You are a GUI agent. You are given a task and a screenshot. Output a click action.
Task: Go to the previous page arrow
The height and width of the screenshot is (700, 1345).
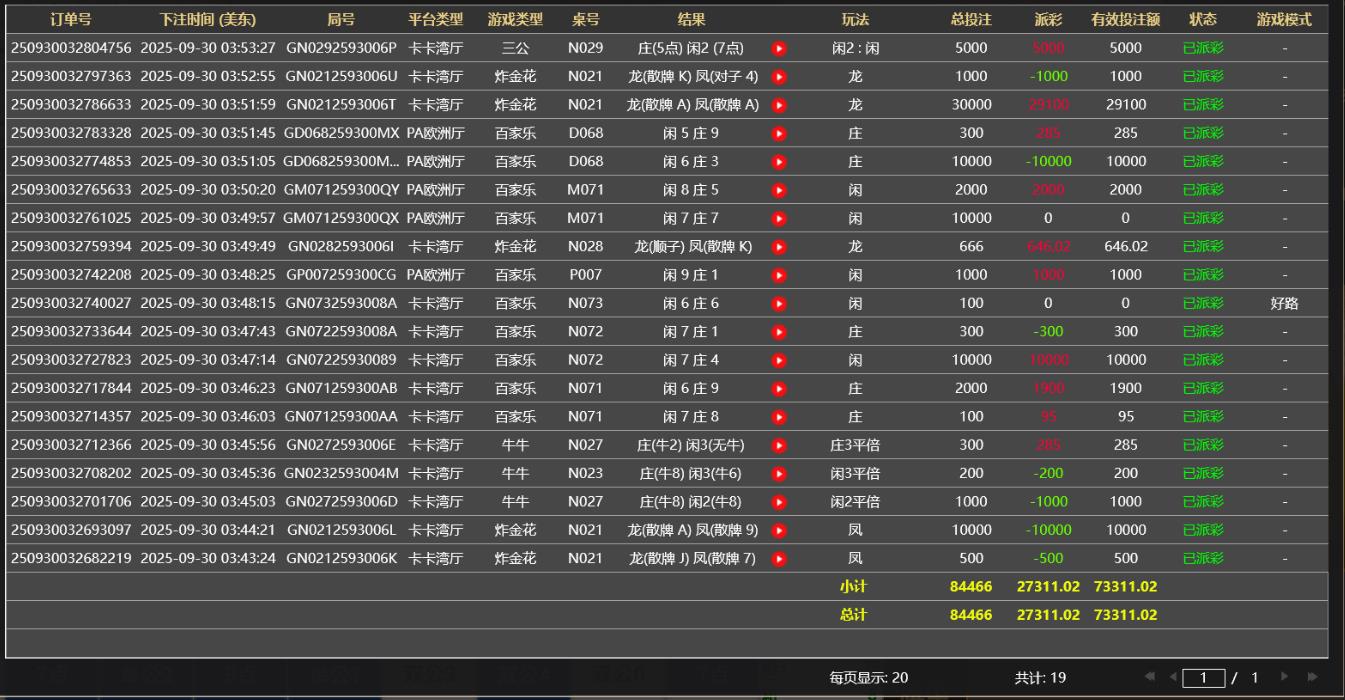(x=1173, y=678)
